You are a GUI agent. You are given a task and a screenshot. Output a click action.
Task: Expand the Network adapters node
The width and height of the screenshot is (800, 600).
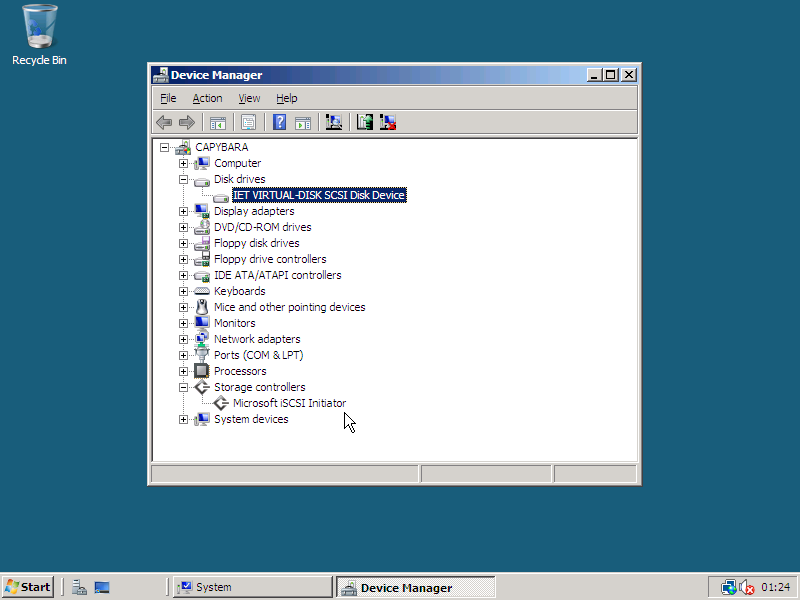point(184,338)
